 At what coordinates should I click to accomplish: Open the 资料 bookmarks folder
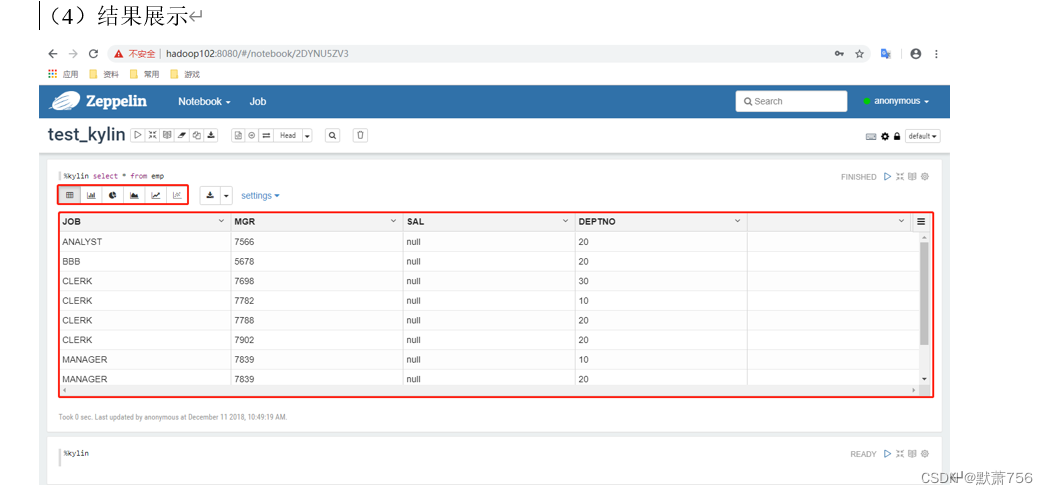pyautogui.click(x=104, y=74)
